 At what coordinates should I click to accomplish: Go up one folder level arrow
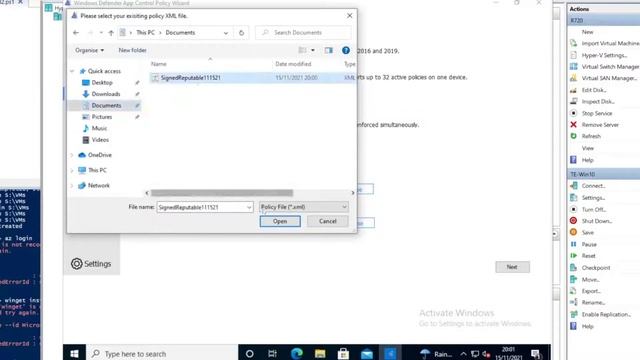111,33
